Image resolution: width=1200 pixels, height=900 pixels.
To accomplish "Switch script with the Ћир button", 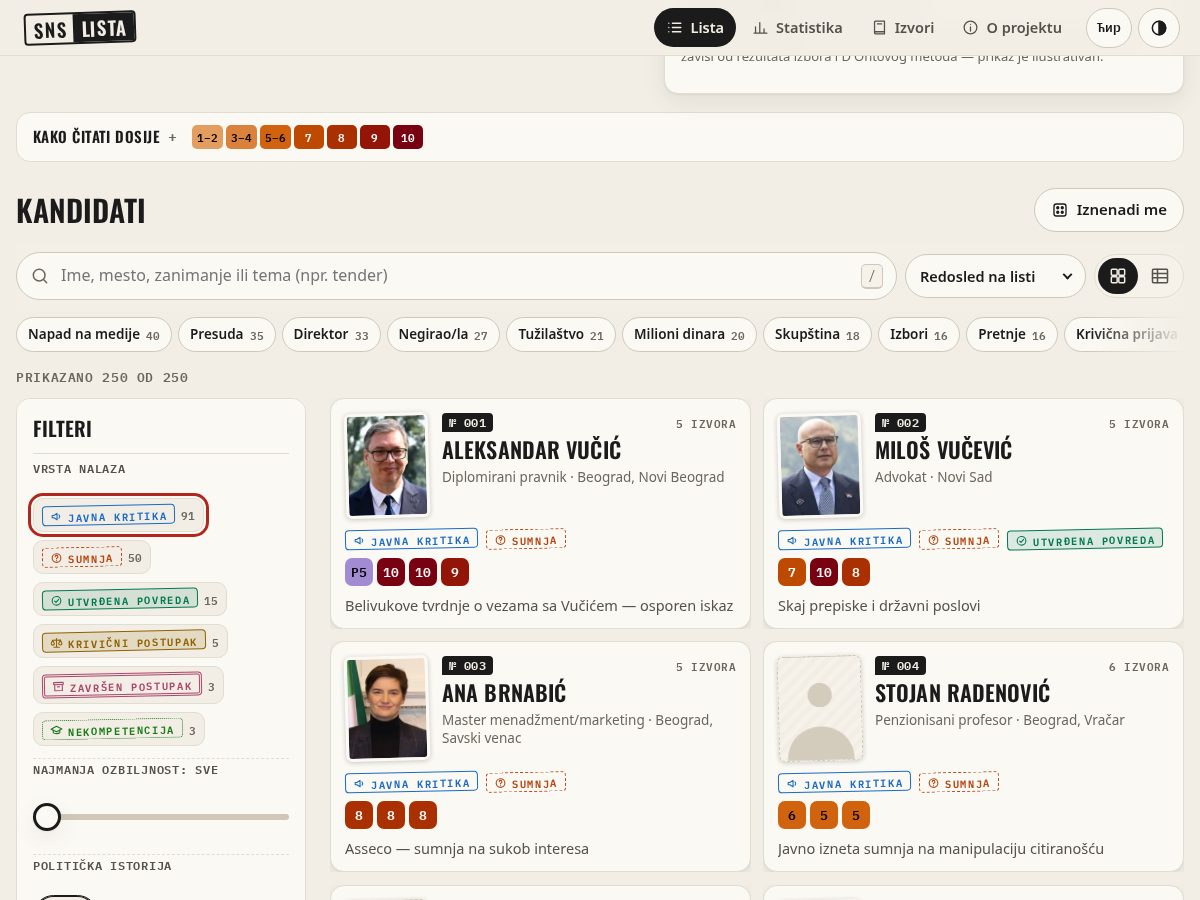I will point(1109,28).
